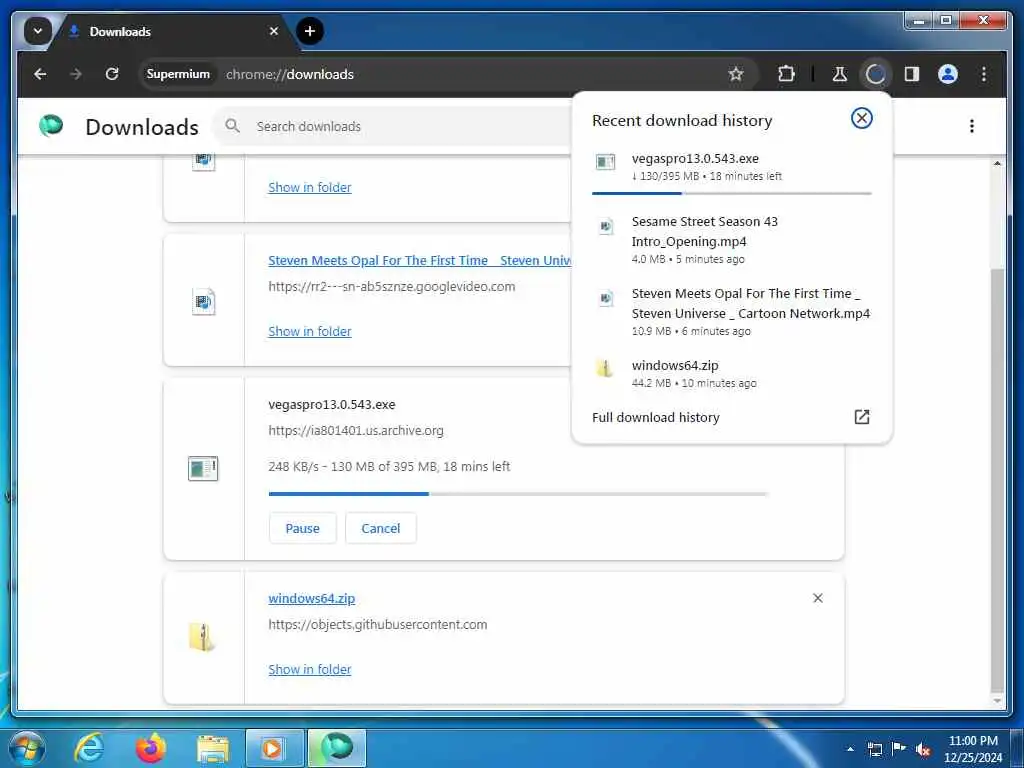1024x768 pixels.
Task: Click Full download history
Action: [656, 417]
